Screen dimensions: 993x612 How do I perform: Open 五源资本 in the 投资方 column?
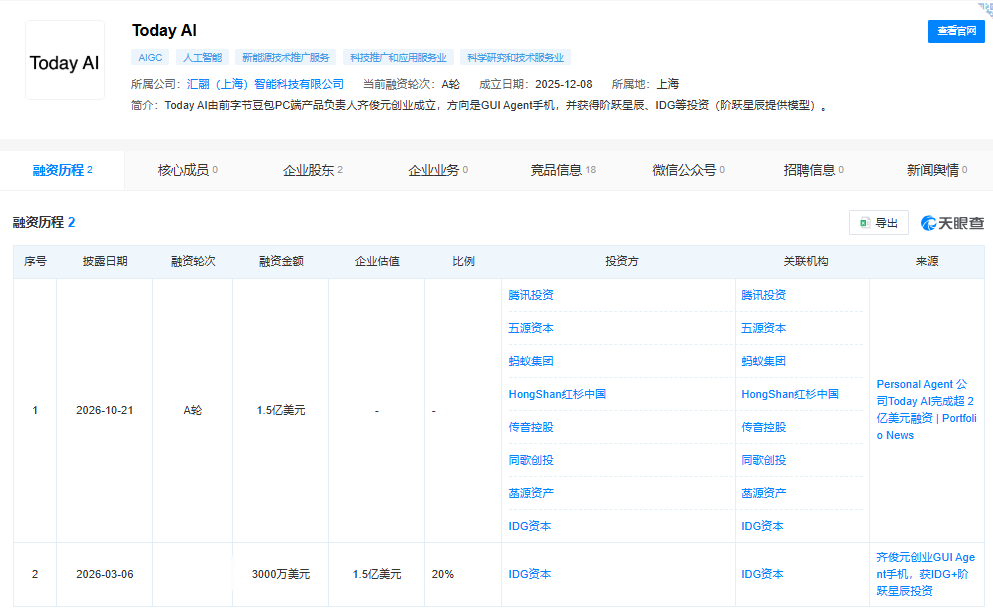pos(531,328)
